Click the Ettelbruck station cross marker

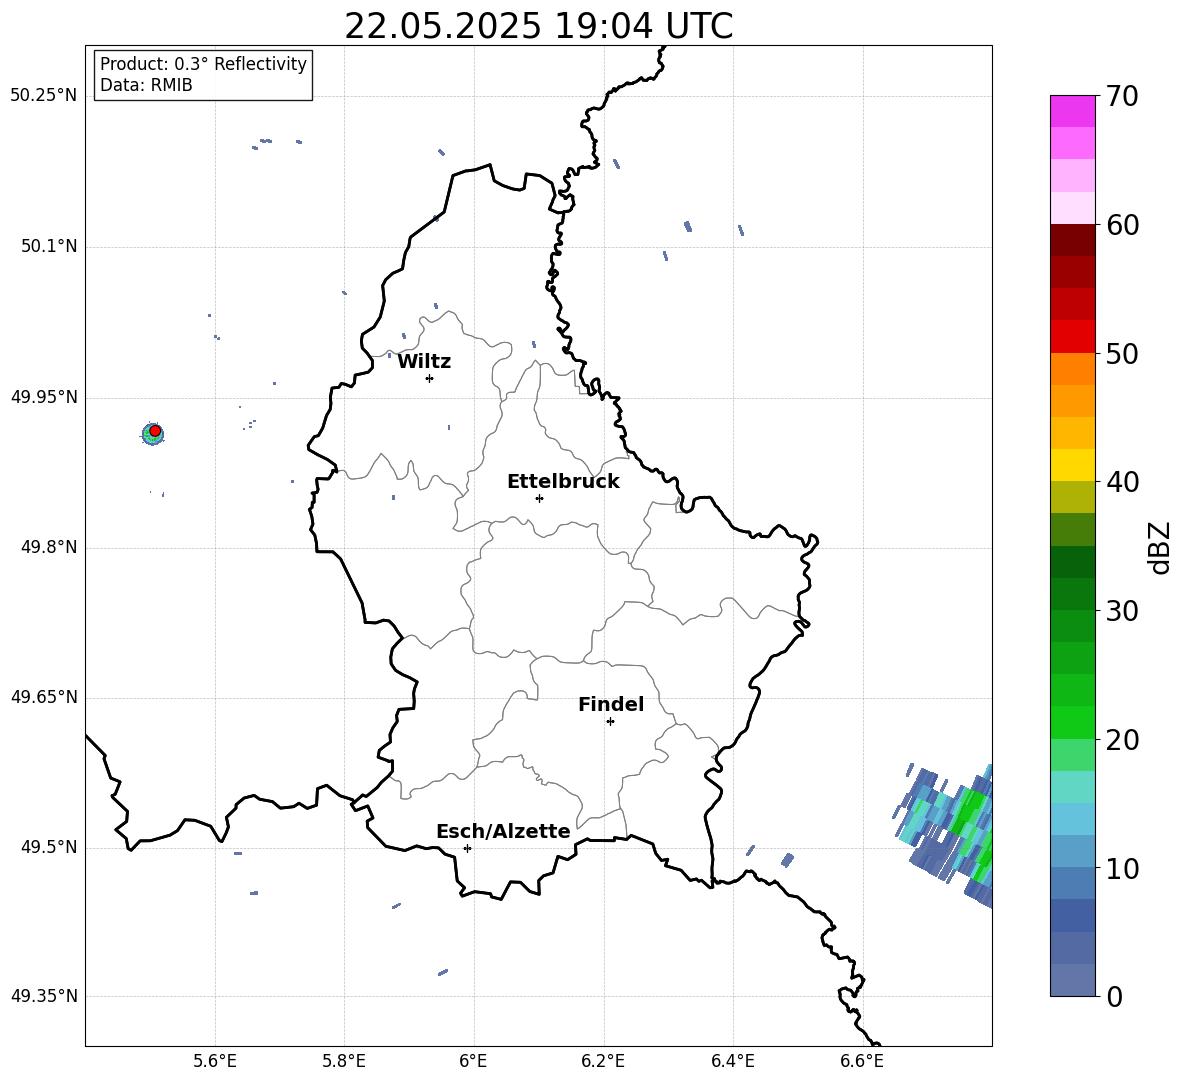pos(539,498)
